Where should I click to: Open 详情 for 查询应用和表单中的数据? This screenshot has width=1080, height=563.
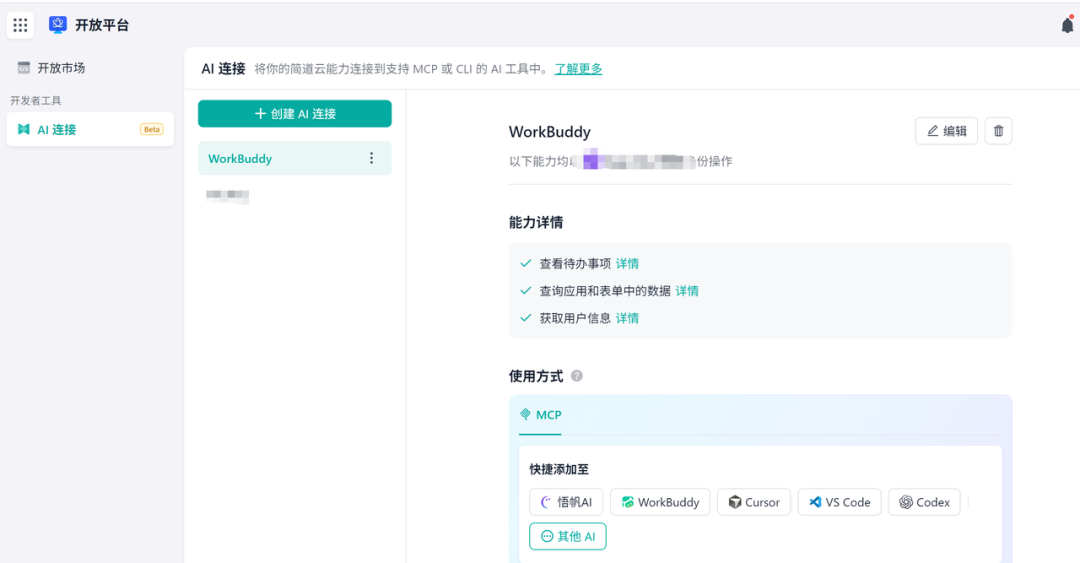[687, 291]
